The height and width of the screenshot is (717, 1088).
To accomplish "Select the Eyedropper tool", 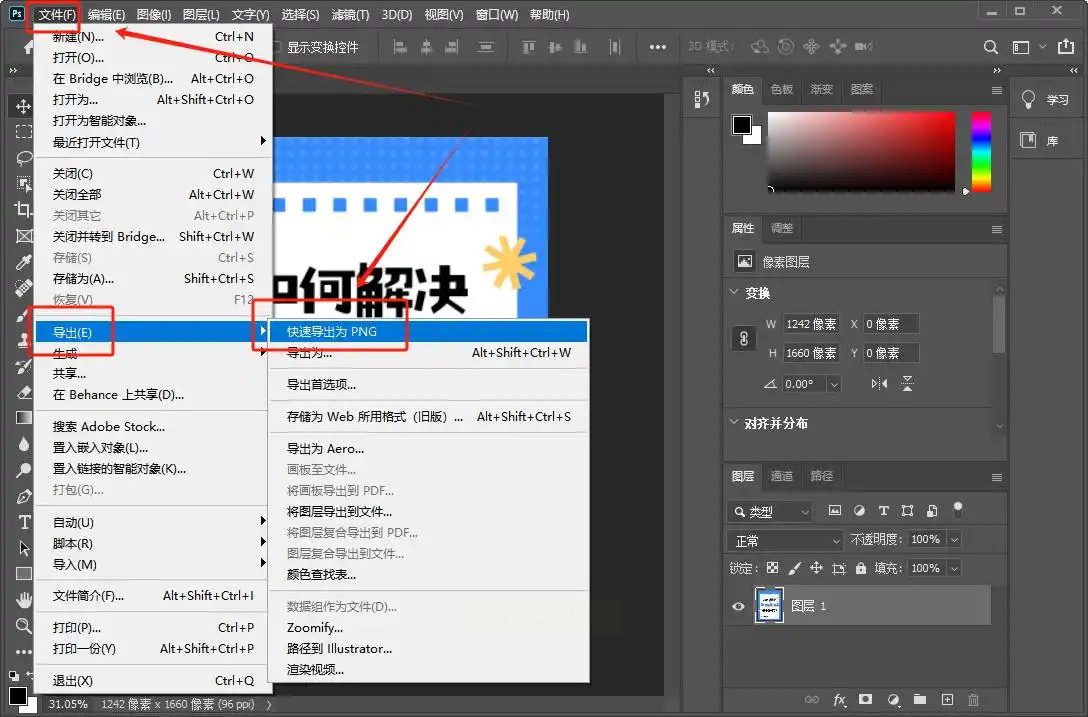I will [23, 262].
